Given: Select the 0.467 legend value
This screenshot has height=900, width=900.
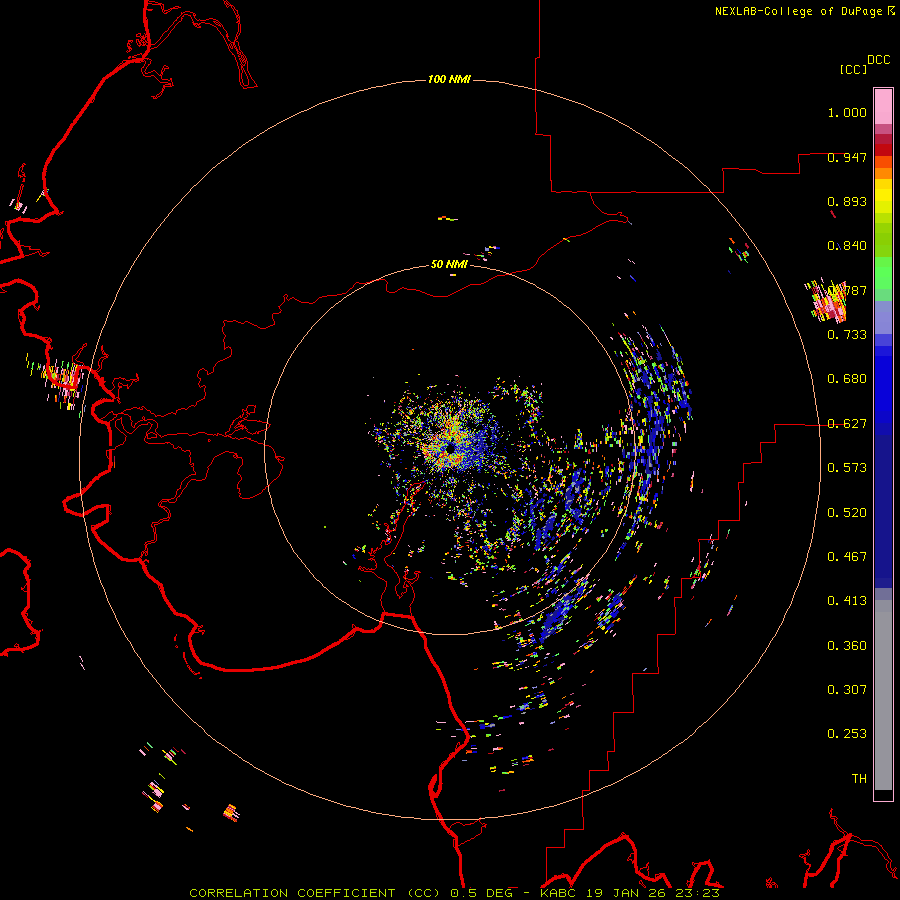Looking at the screenshot, I should [x=847, y=557].
